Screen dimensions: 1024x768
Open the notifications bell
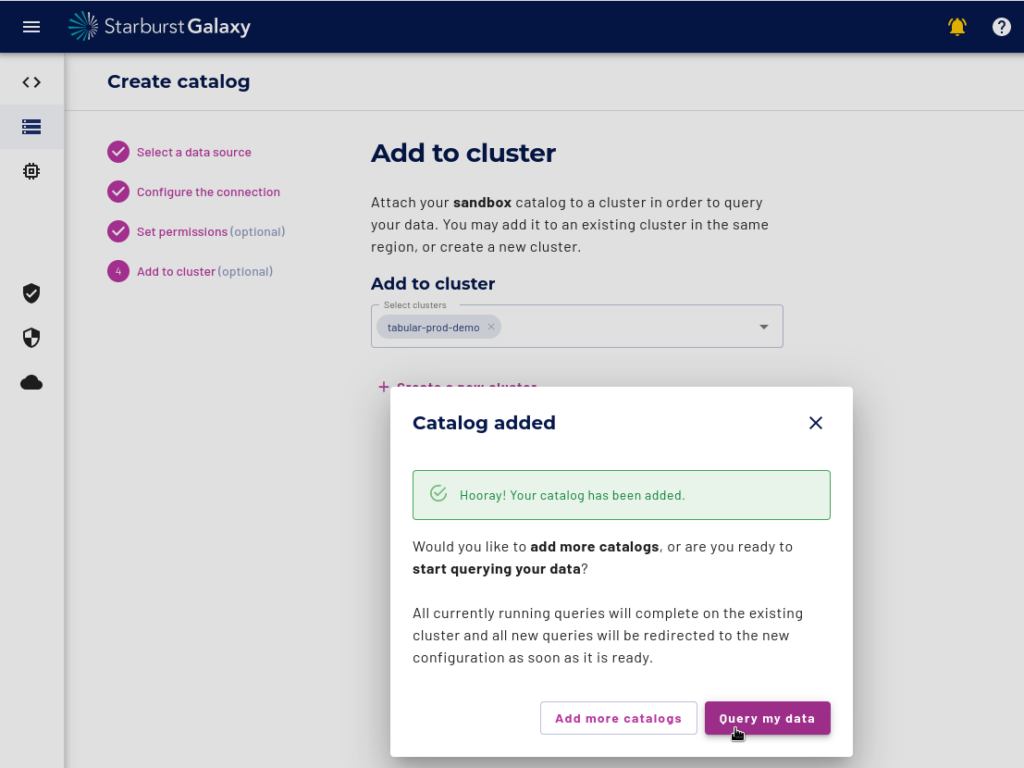pyautogui.click(x=957, y=27)
